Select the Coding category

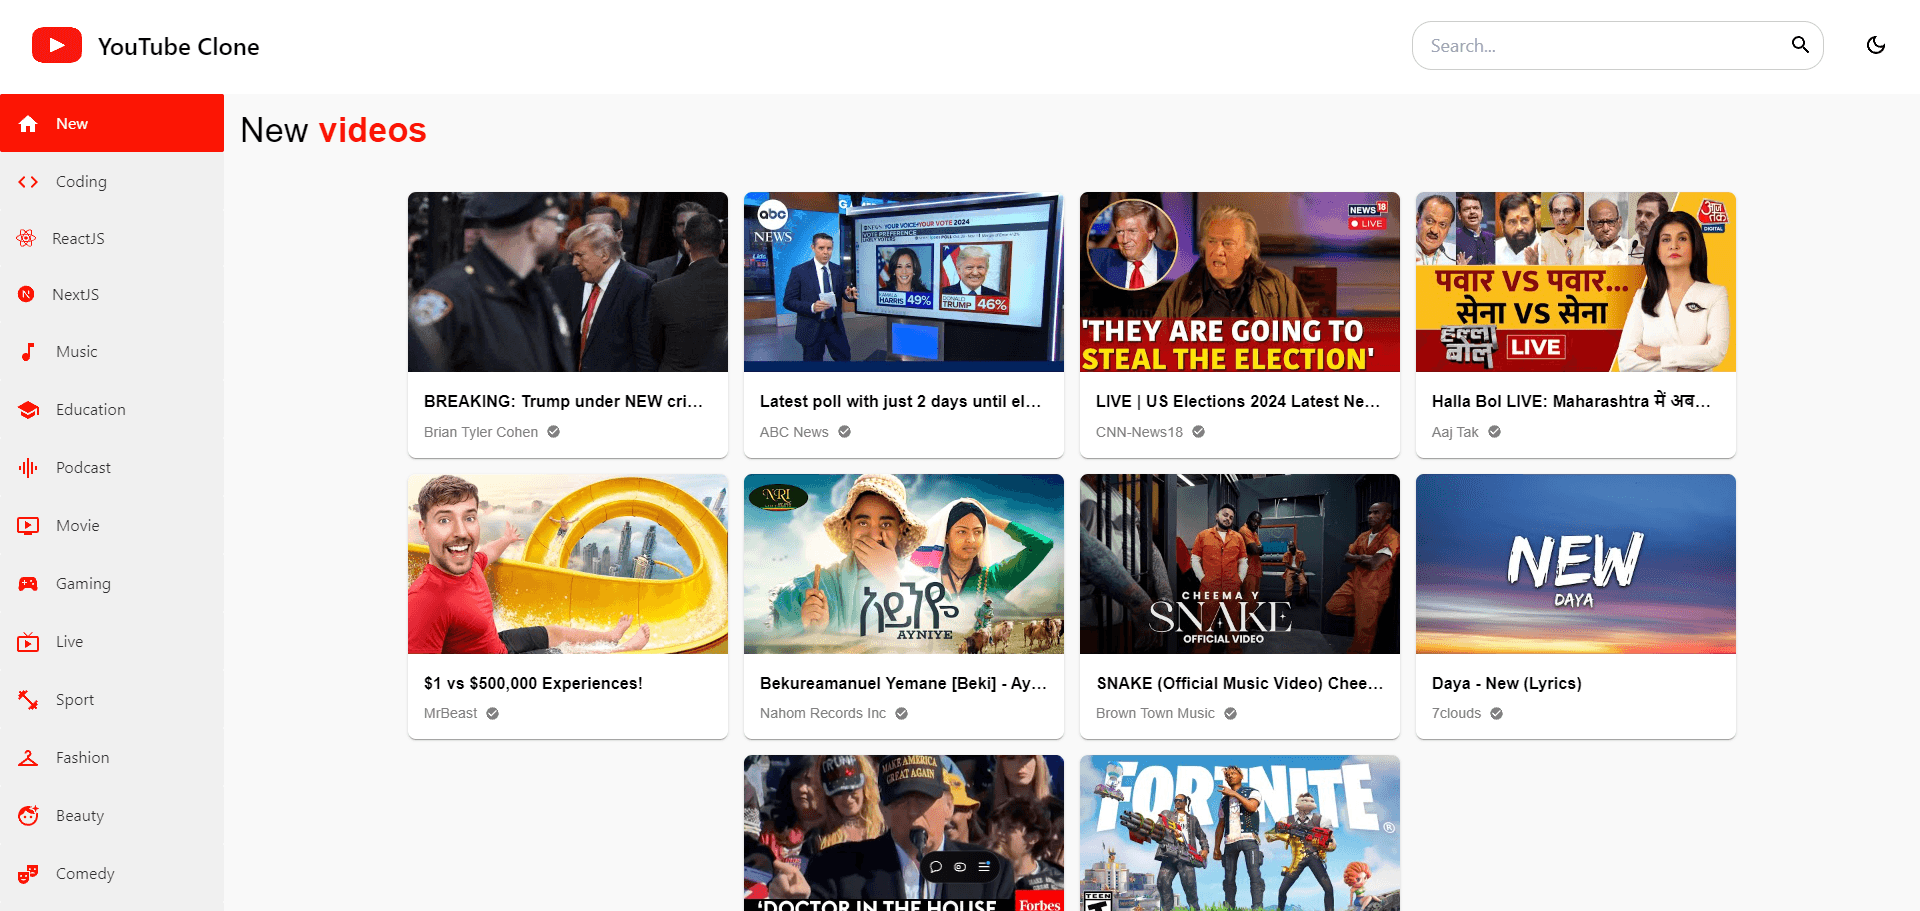pyautogui.click(x=112, y=181)
